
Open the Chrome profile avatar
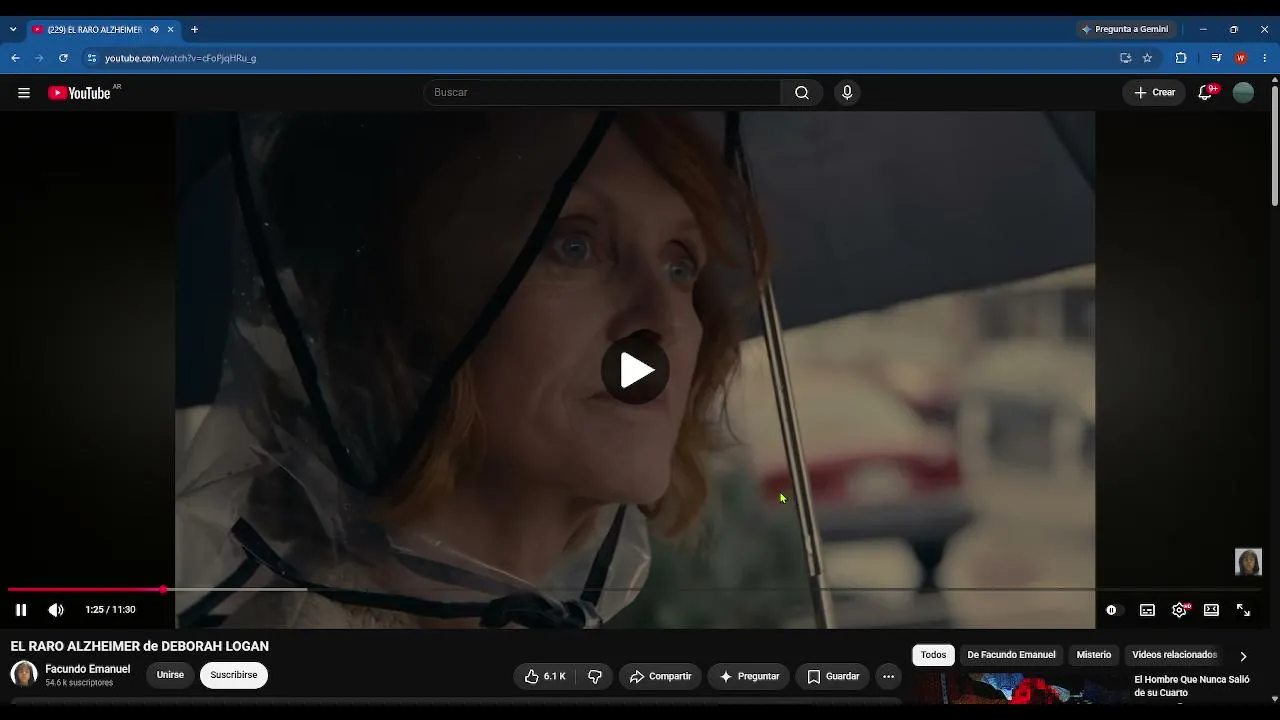[x=1241, y=58]
